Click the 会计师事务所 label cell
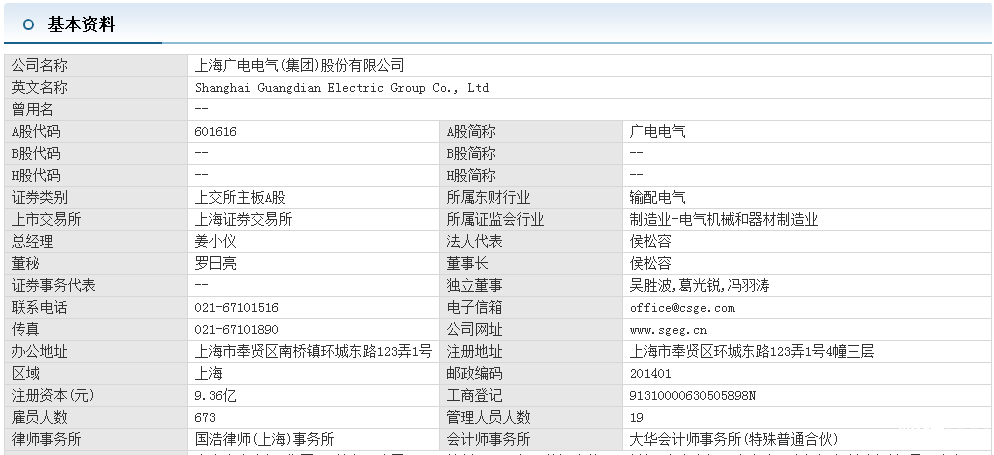This screenshot has width=994, height=455. (x=531, y=440)
